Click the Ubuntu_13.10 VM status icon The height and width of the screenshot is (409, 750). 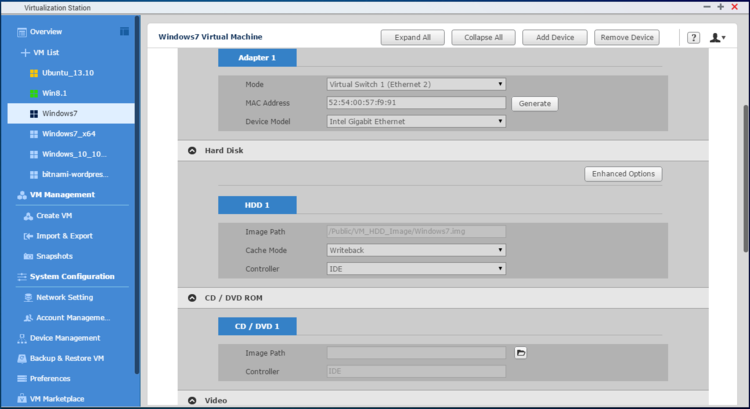click(34, 73)
